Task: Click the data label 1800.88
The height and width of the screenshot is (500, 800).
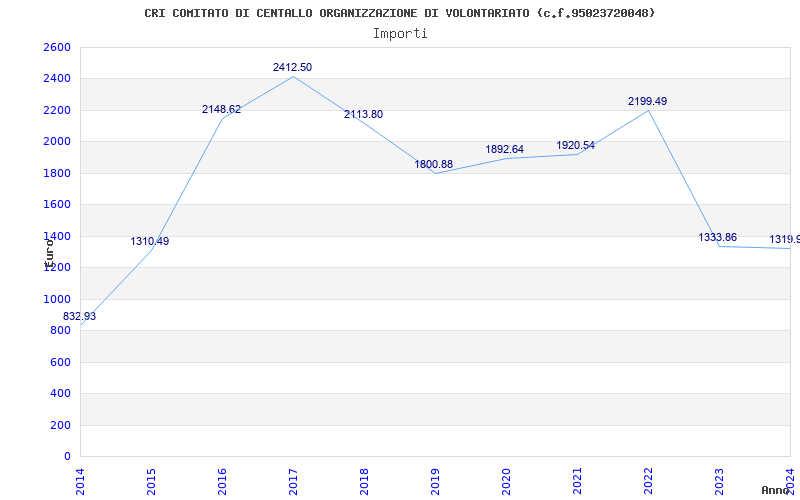Action: pos(434,164)
